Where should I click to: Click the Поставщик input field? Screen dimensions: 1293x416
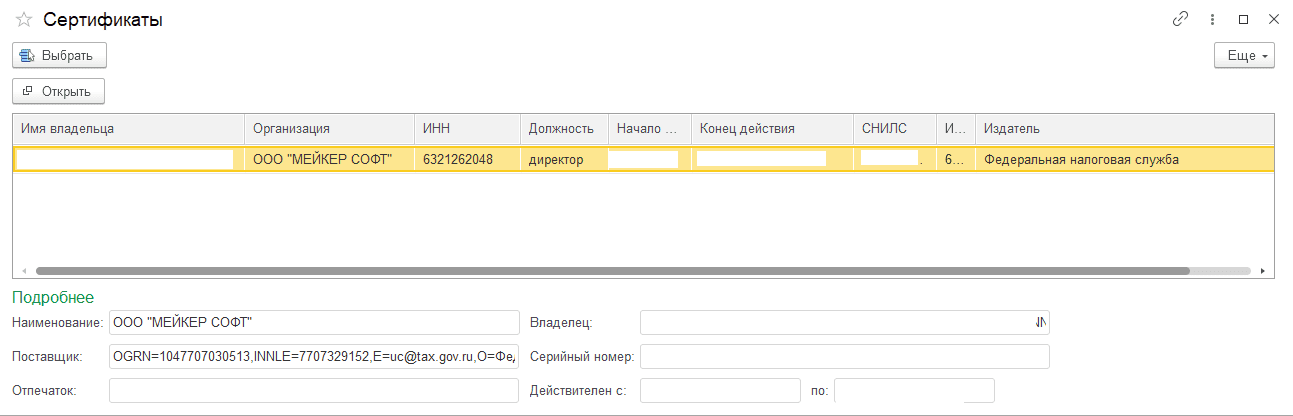[x=314, y=356]
